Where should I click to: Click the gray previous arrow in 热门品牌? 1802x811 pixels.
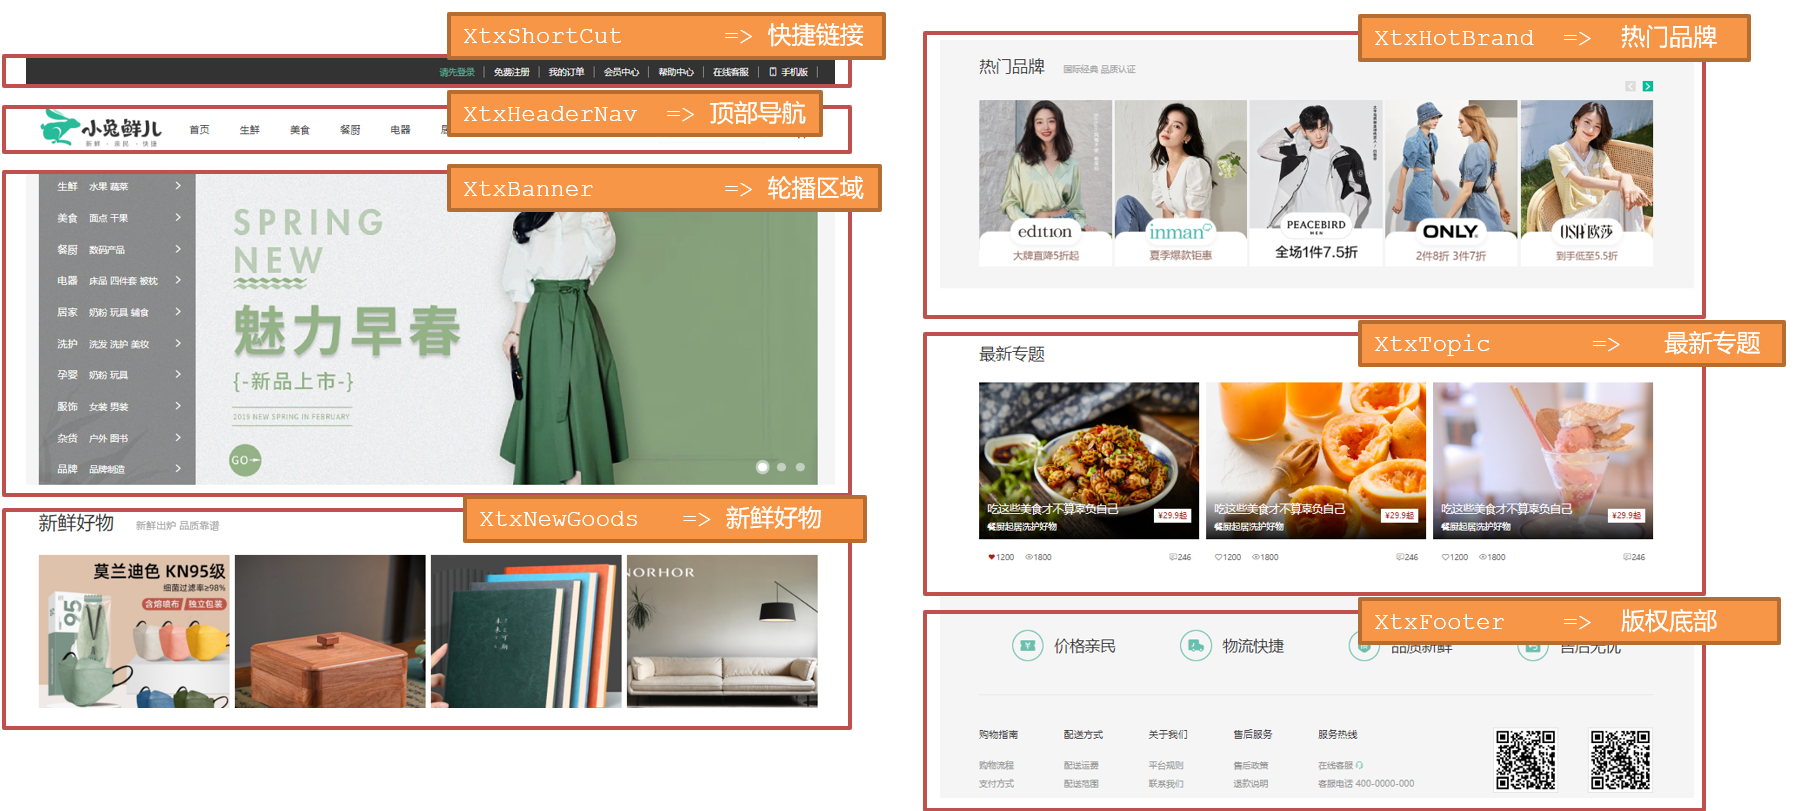click(x=1630, y=86)
